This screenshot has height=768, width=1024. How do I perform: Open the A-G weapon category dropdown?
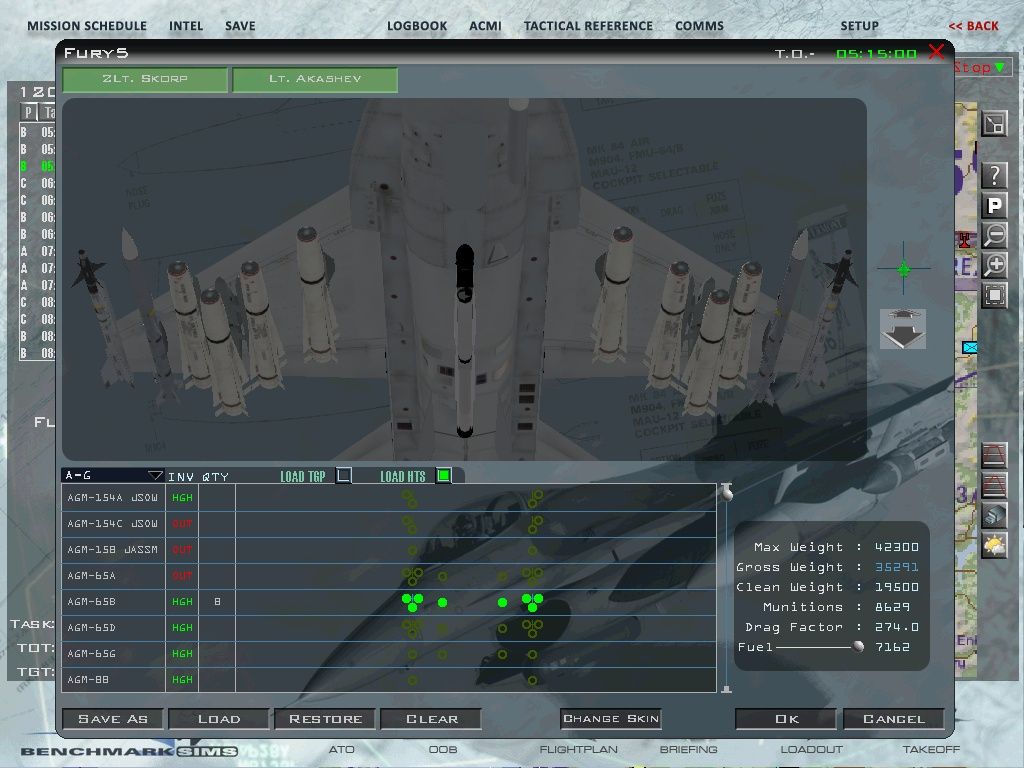click(113, 475)
